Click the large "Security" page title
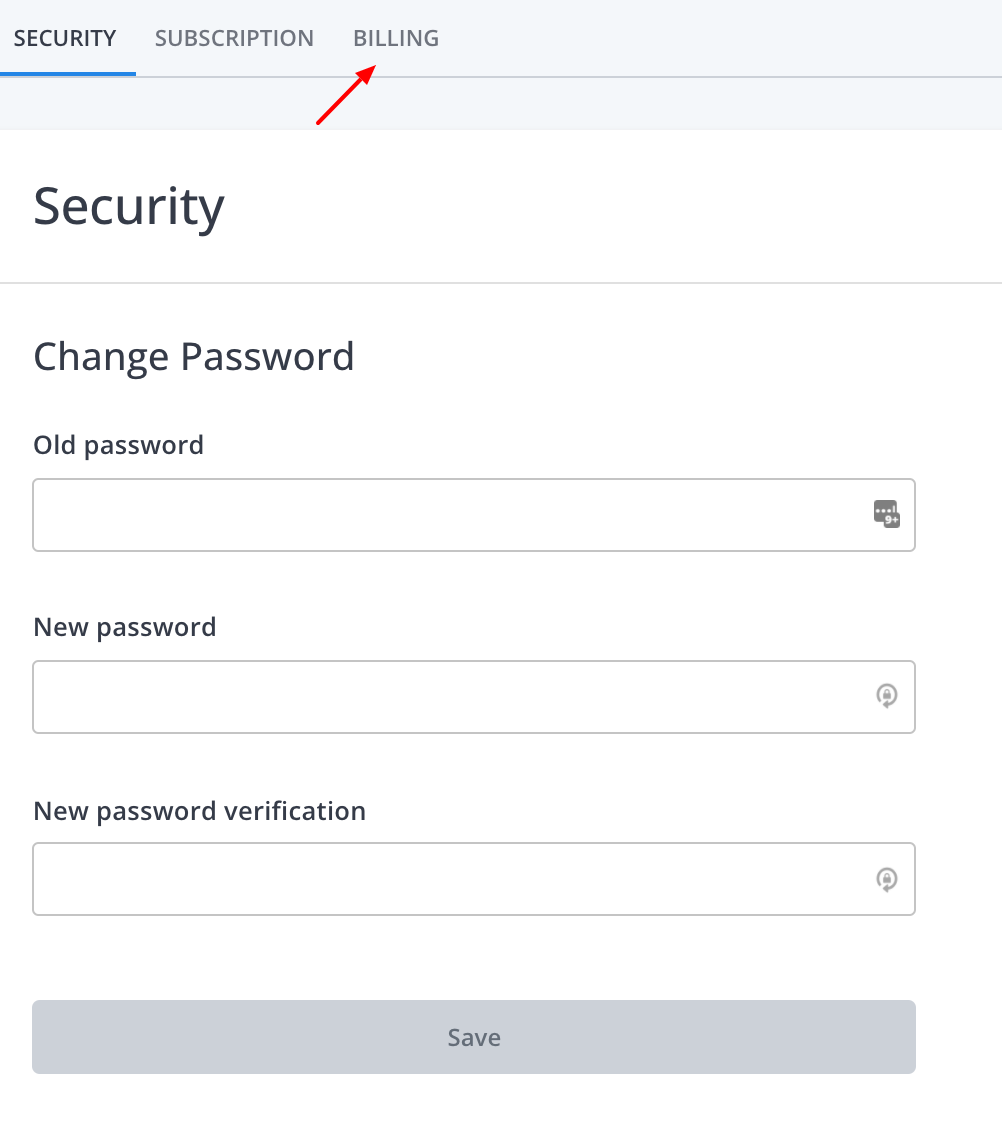Screen dimensions: 1002x1122 129,206
